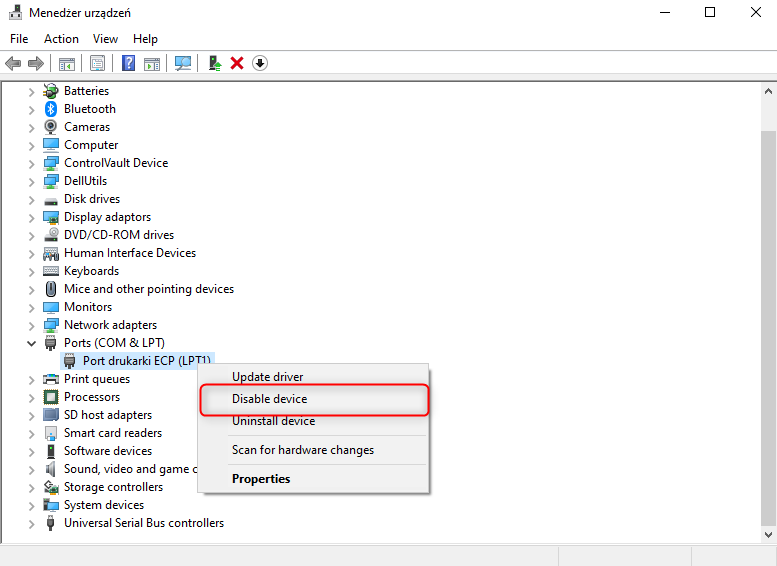Click Scan for hardware changes monitor icon
The width and height of the screenshot is (777, 566).
tap(183, 63)
